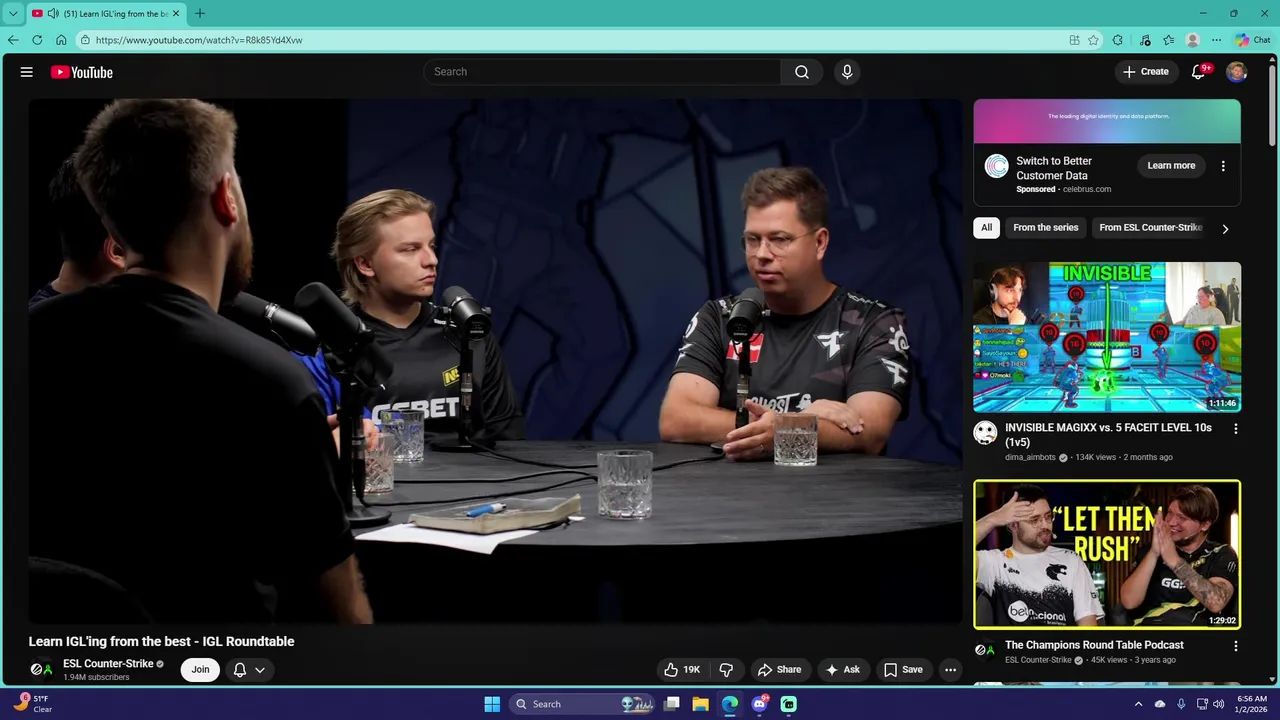
Task: Add this page to favorites star
Action: [x=1093, y=40]
